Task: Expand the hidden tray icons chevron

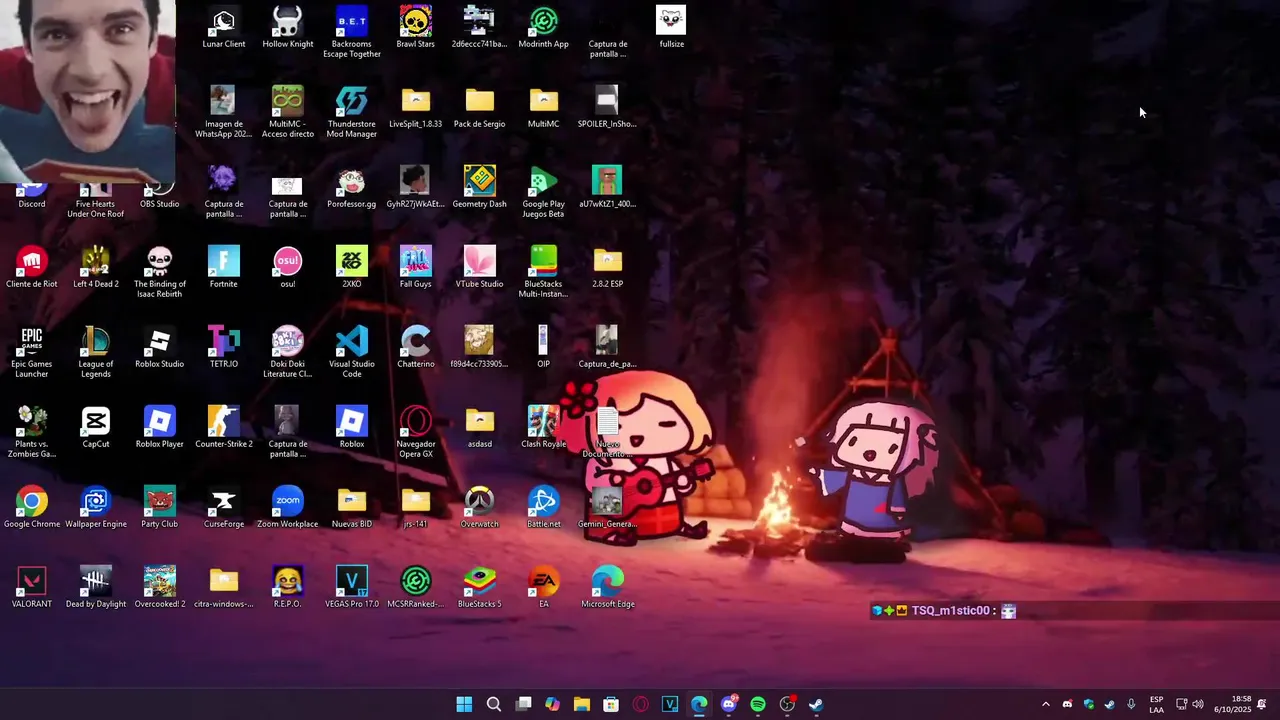Action: pyautogui.click(x=1046, y=704)
